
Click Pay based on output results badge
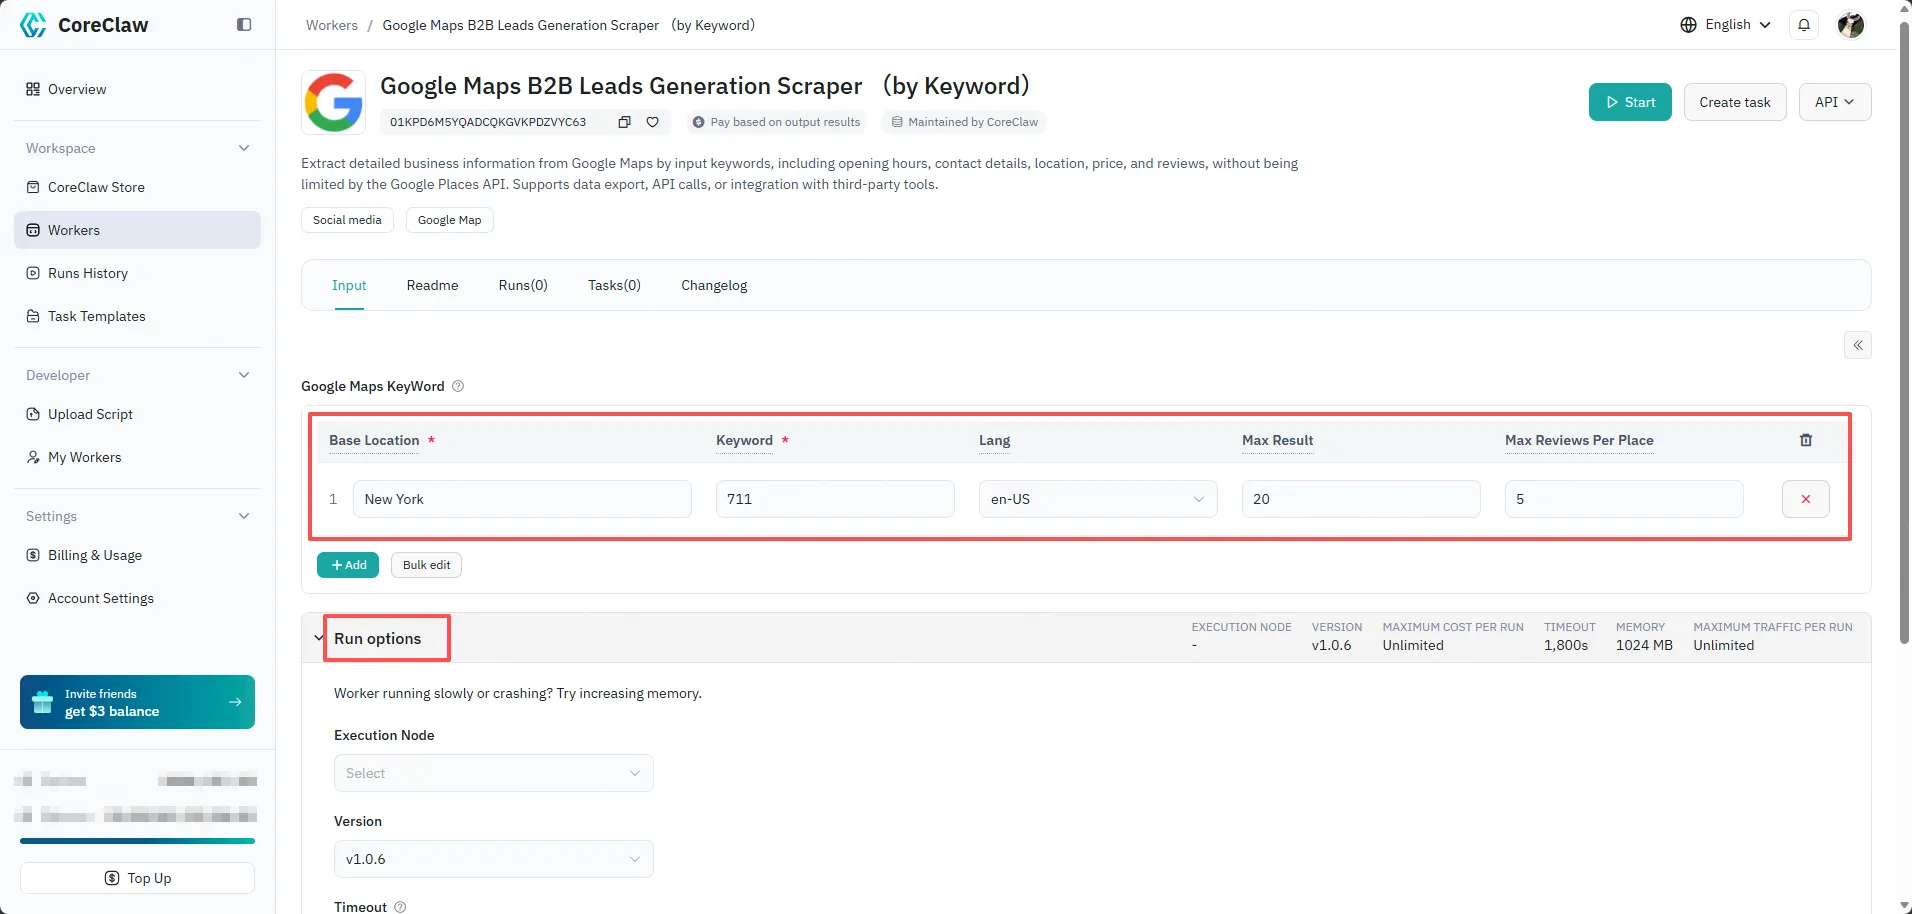tap(776, 122)
